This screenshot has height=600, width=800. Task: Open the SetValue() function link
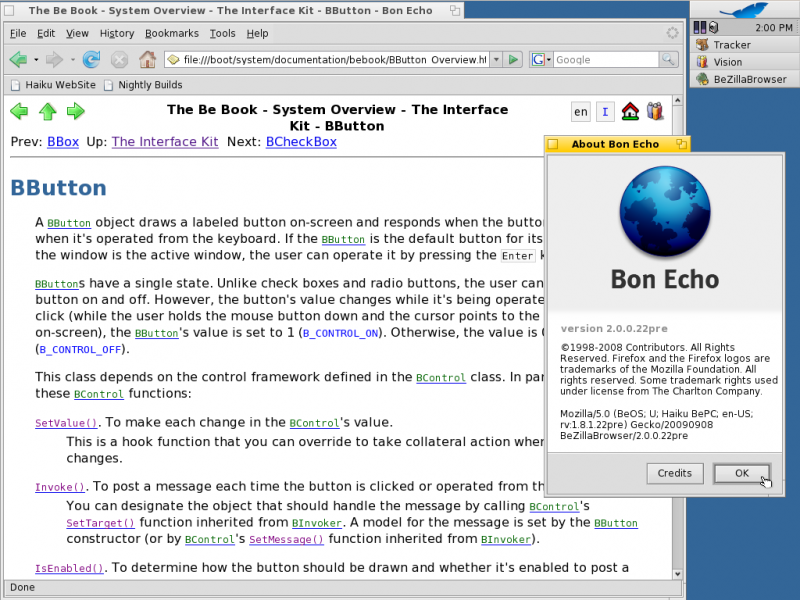(66, 423)
